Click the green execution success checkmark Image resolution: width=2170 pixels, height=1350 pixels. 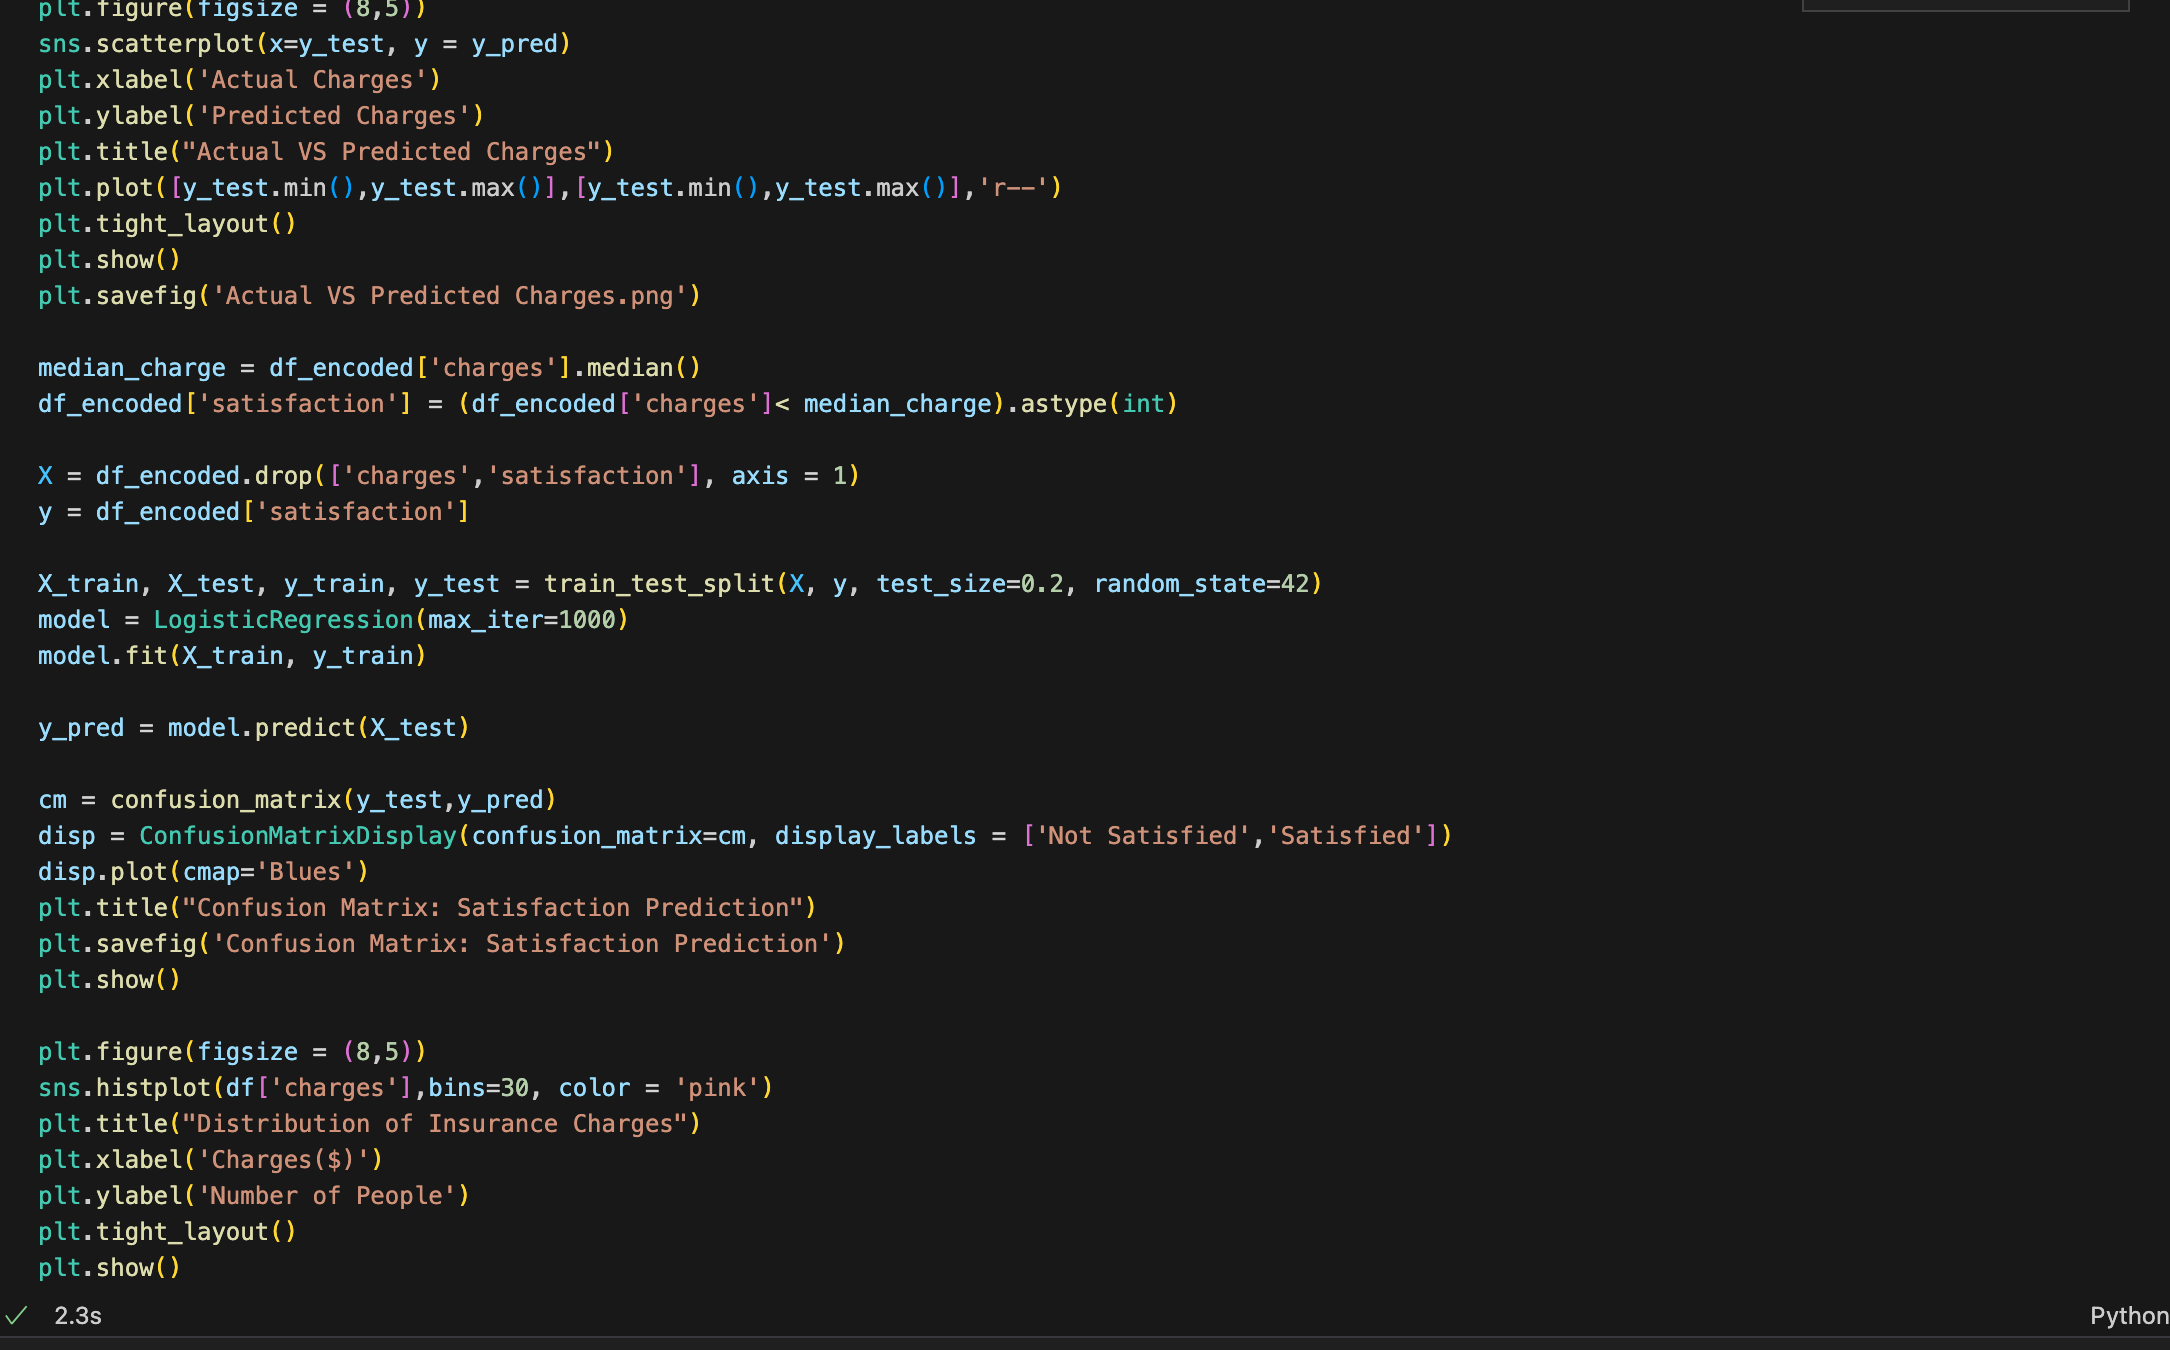[16, 1315]
